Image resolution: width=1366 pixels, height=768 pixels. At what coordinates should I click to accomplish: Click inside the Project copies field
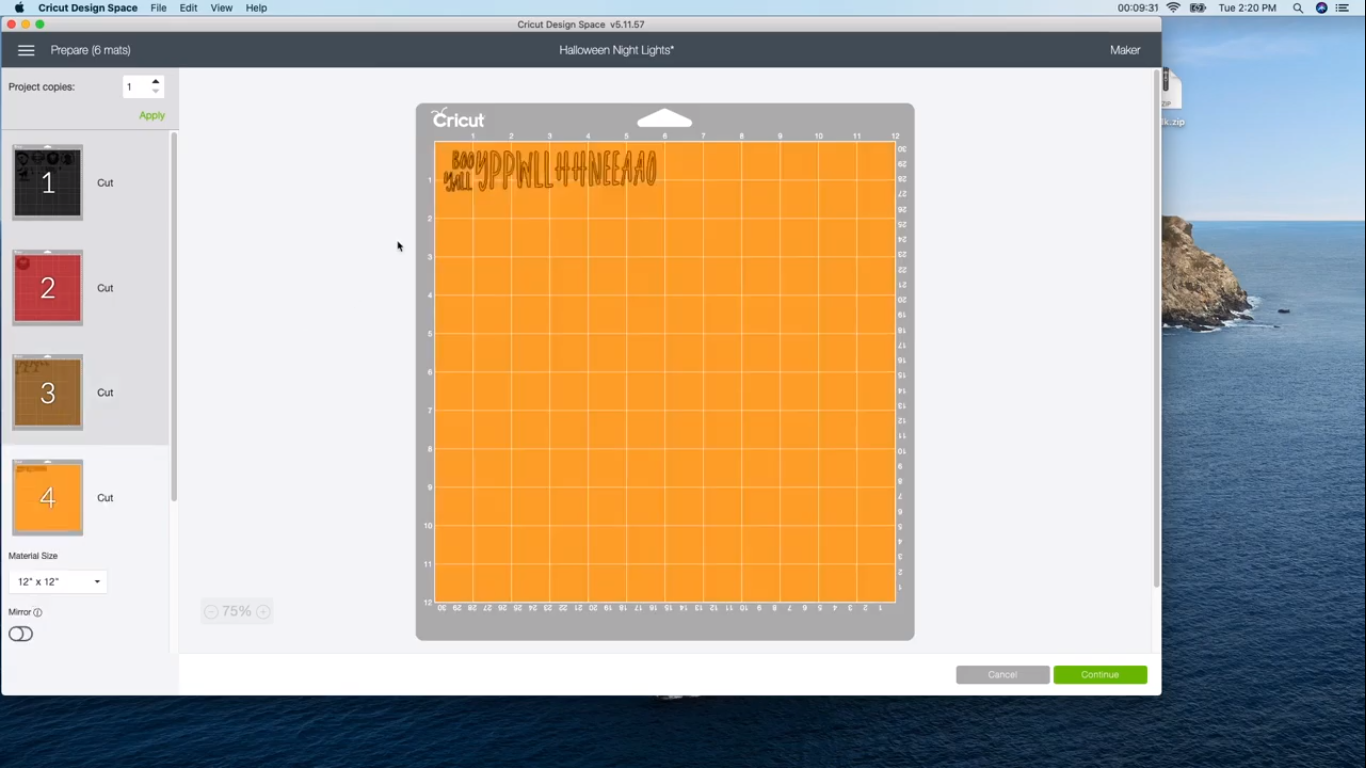133,87
